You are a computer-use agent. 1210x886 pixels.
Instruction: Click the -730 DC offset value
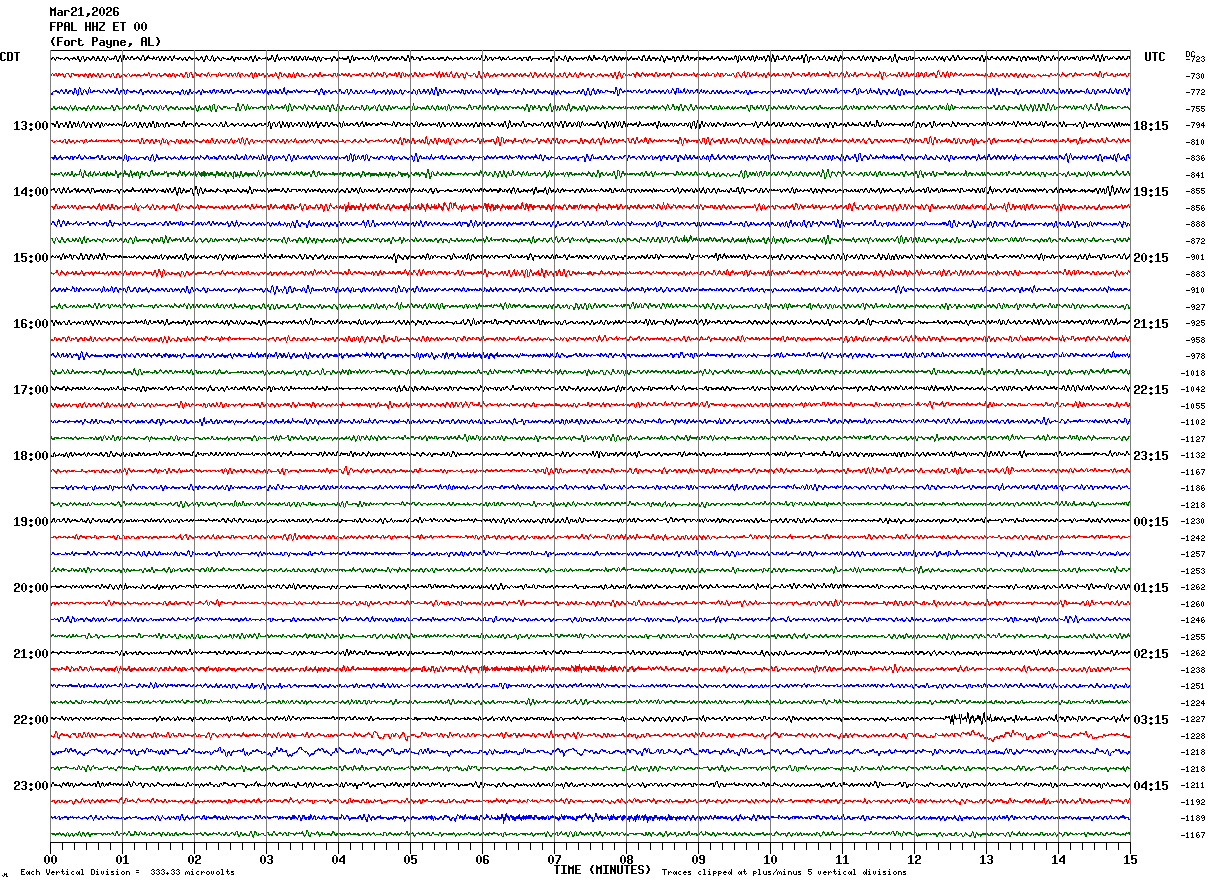coord(1194,76)
